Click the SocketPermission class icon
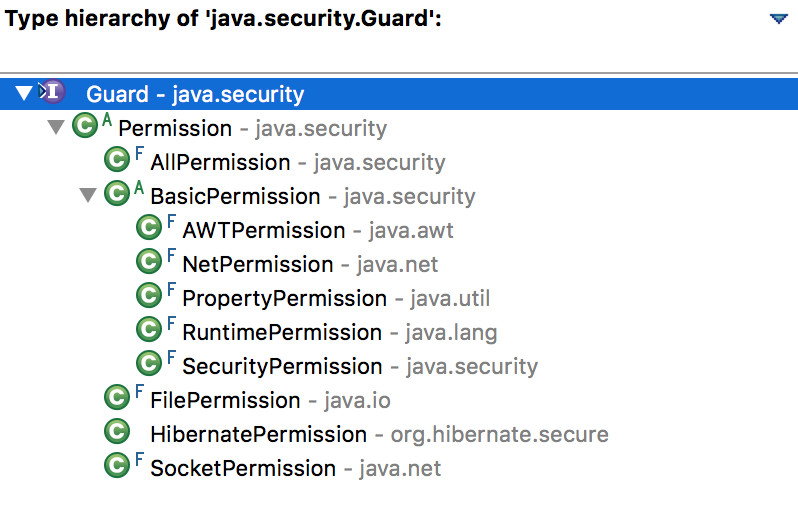Screen dimensions: 798x510 [117, 467]
